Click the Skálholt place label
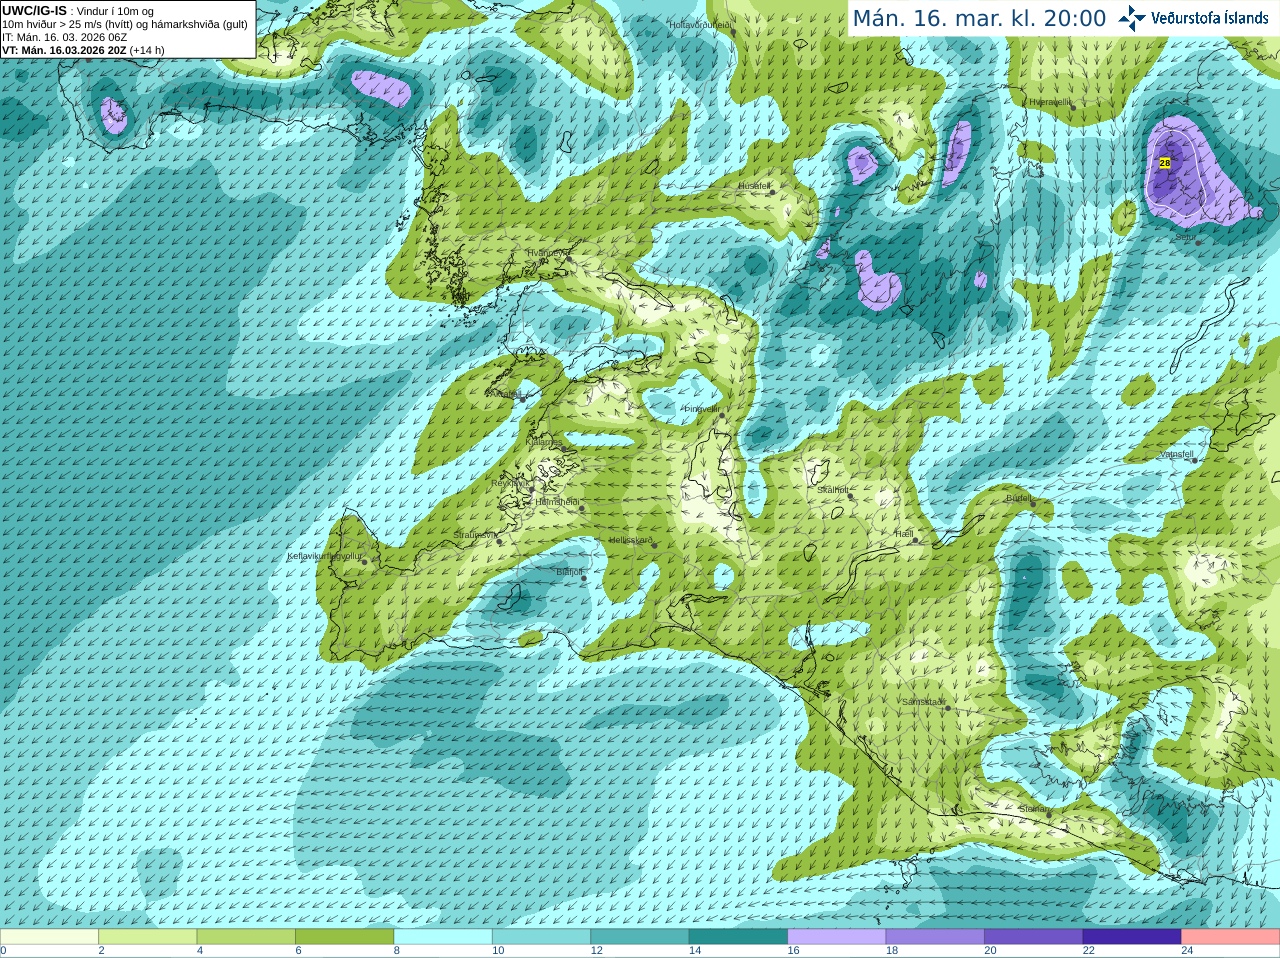This screenshot has width=1280, height=958. point(833,490)
